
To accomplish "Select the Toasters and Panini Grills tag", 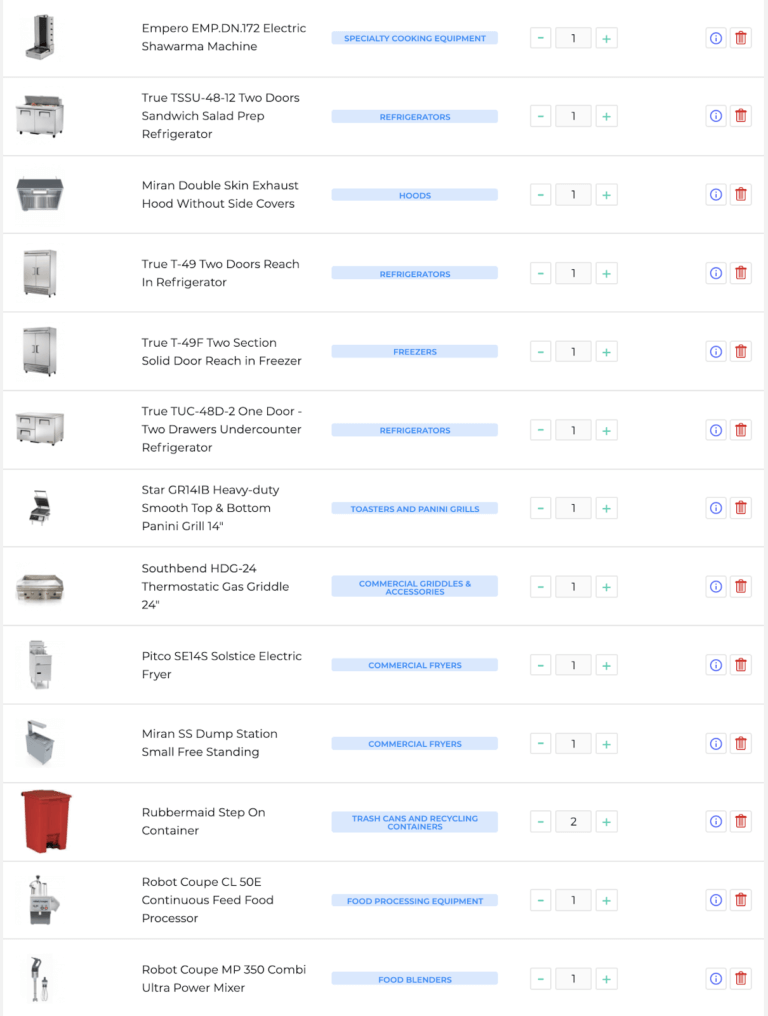I will point(415,509).
